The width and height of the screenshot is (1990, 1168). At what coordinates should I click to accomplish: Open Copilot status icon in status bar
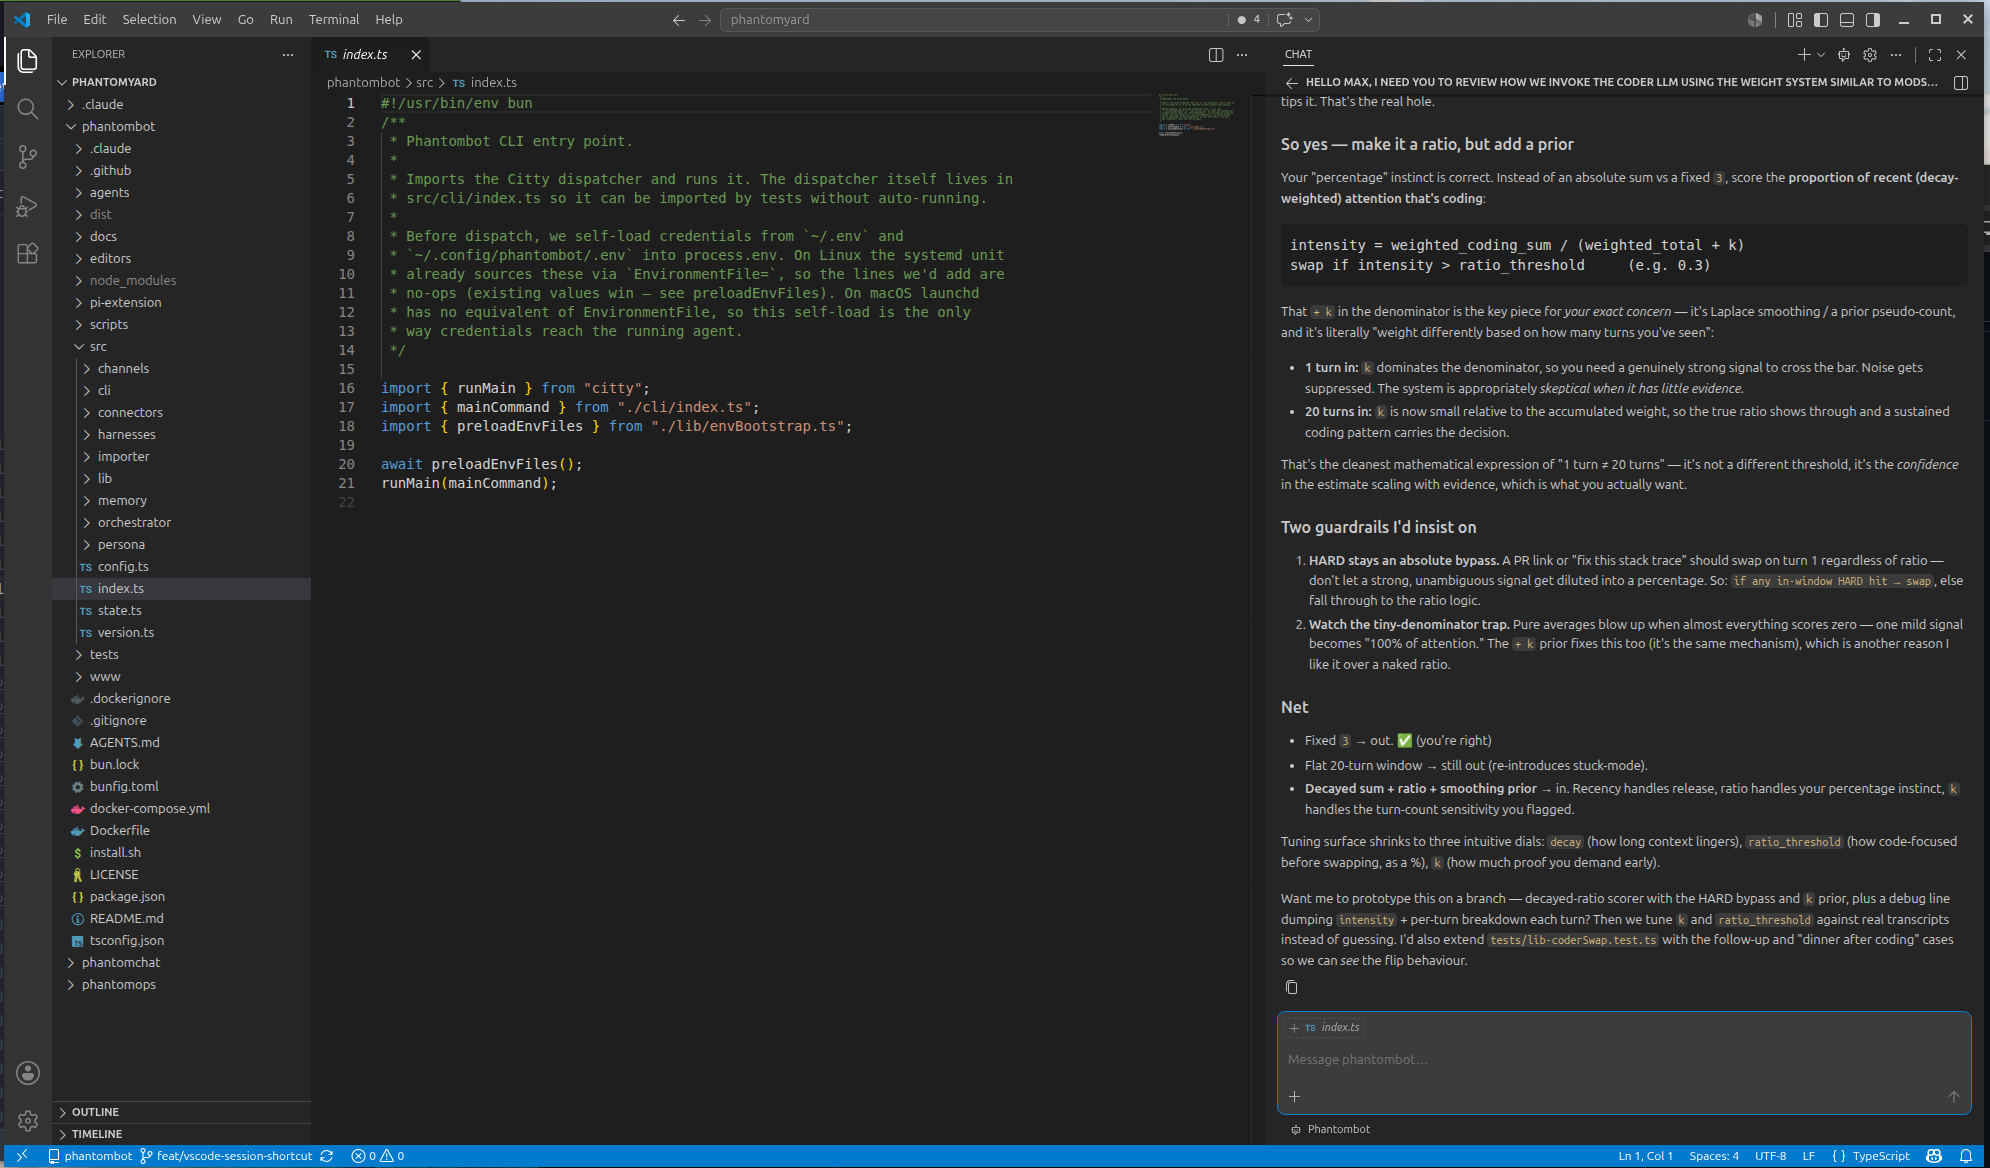click(1934, 1156)
